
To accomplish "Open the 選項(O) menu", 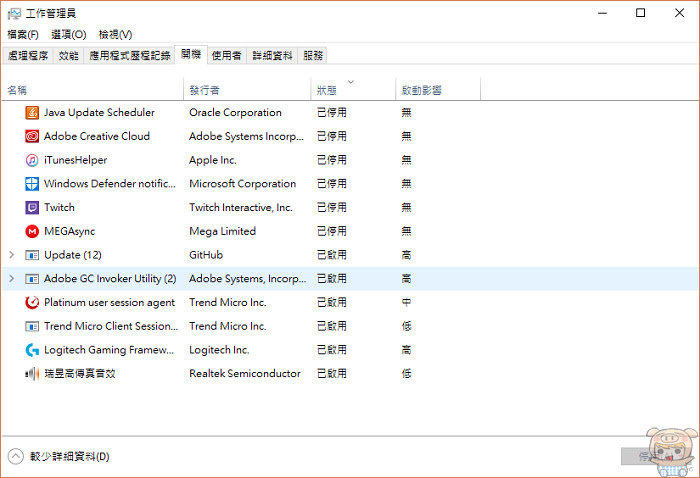I will coord(68,34).
